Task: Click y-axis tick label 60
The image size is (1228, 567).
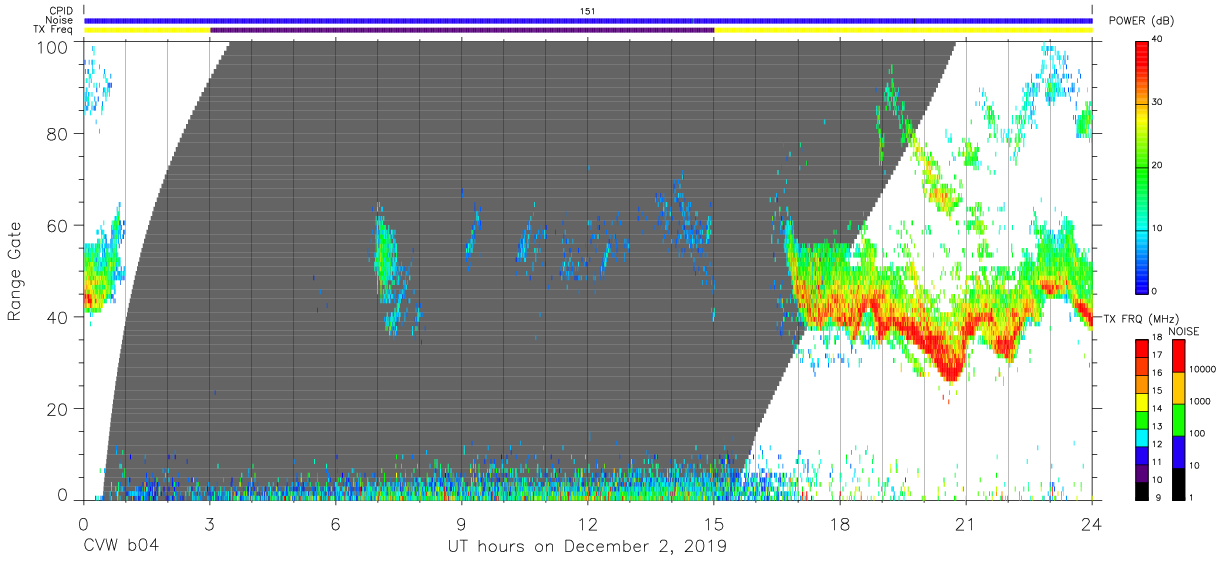Action: [59, 226]
